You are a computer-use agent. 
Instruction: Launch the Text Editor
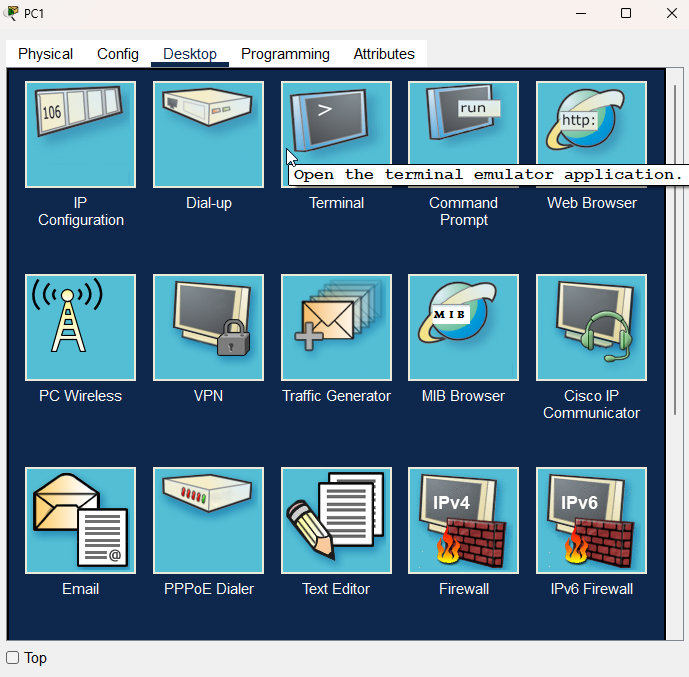tap(336, 521)
